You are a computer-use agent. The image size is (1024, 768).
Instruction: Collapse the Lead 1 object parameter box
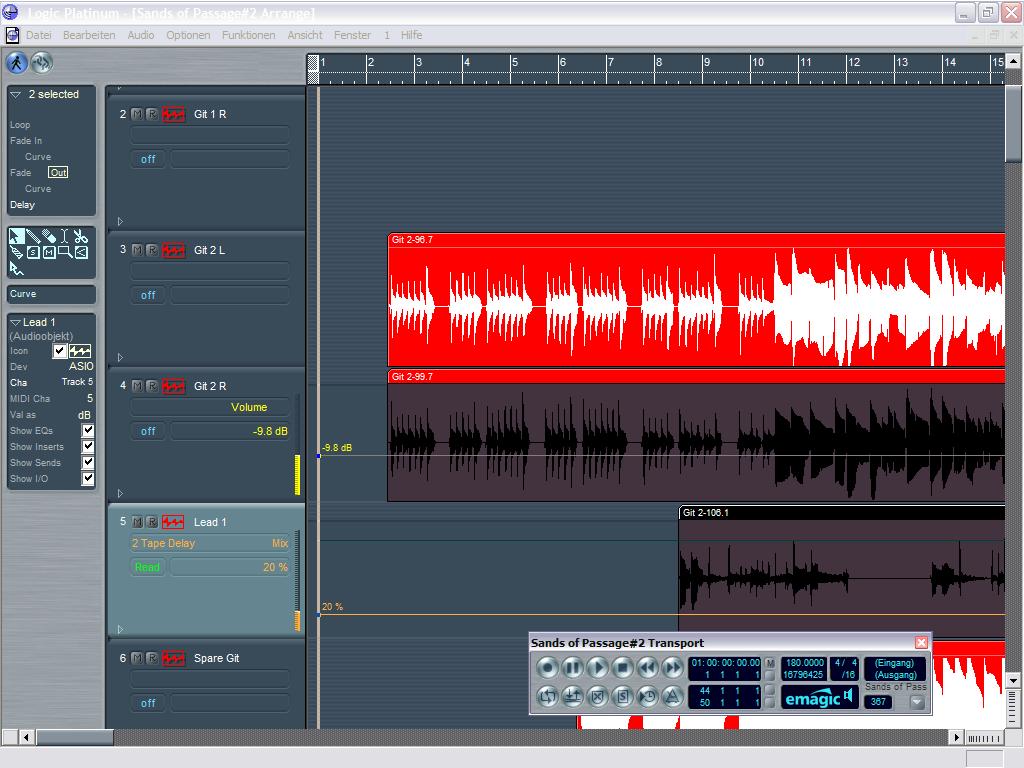click(x=16, y=323)
